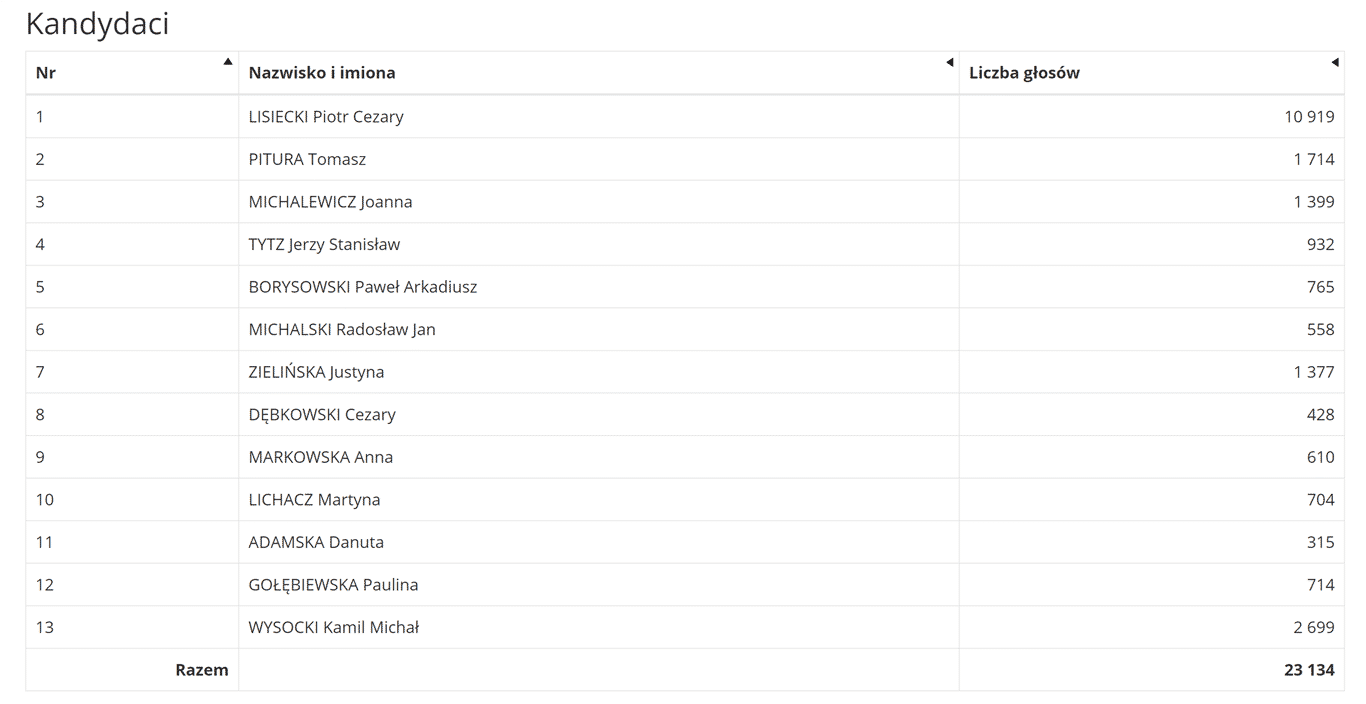Click DĘBKOWSKI Cezary name

pyautogui.click(x=322, y=414)
